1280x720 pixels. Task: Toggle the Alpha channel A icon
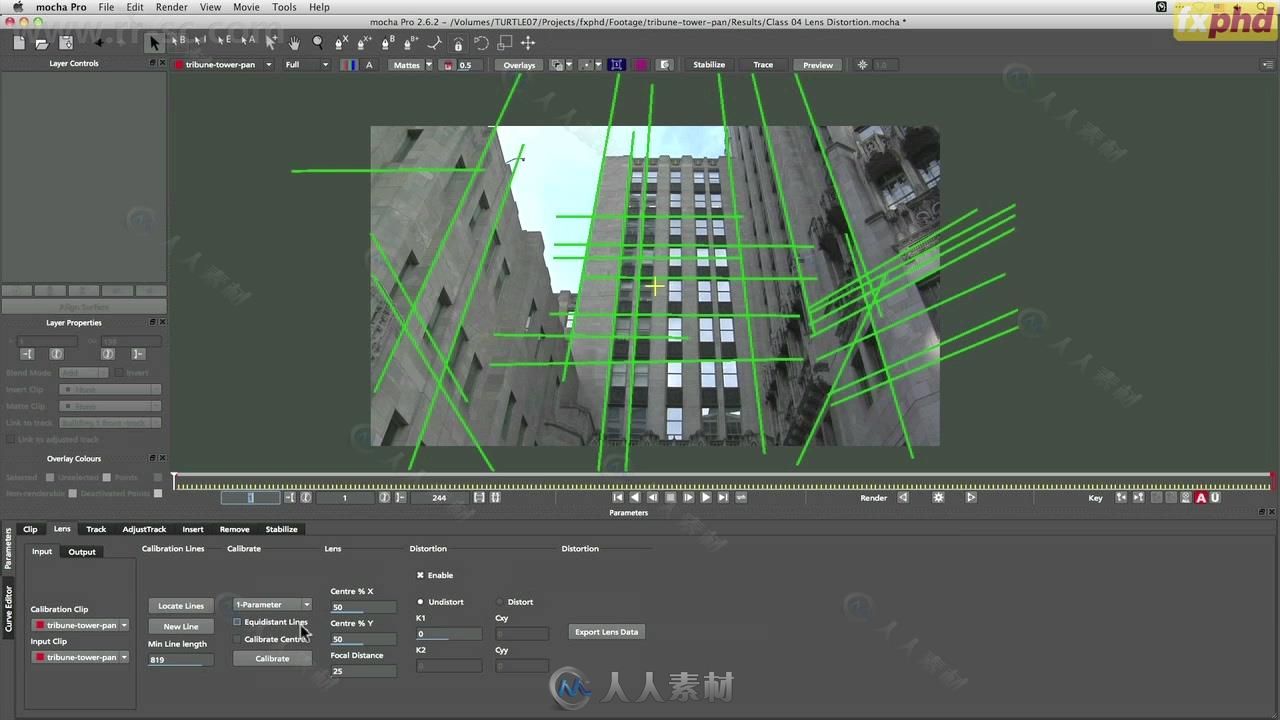(369, 65)
